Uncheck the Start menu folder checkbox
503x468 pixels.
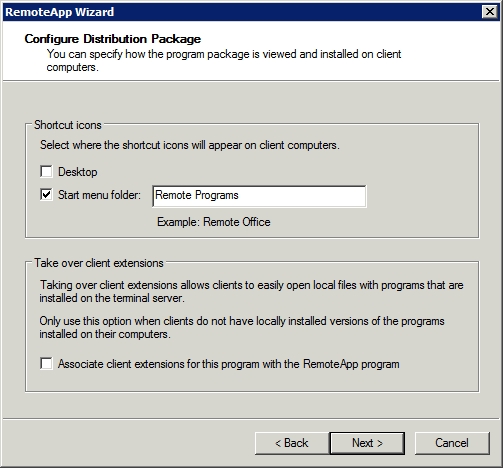click(46, 194)
